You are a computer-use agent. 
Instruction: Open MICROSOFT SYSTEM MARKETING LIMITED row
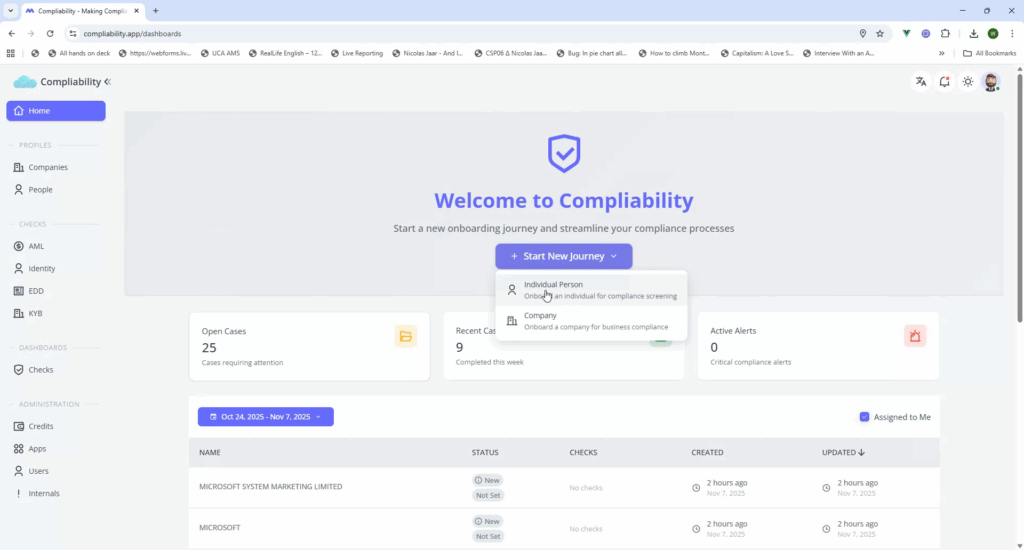[x=271, y=487]
